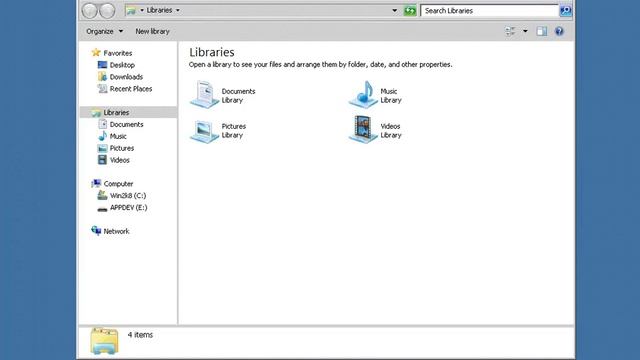Click the sidebar Videos filmstrip icon

(x=102, y=160)
